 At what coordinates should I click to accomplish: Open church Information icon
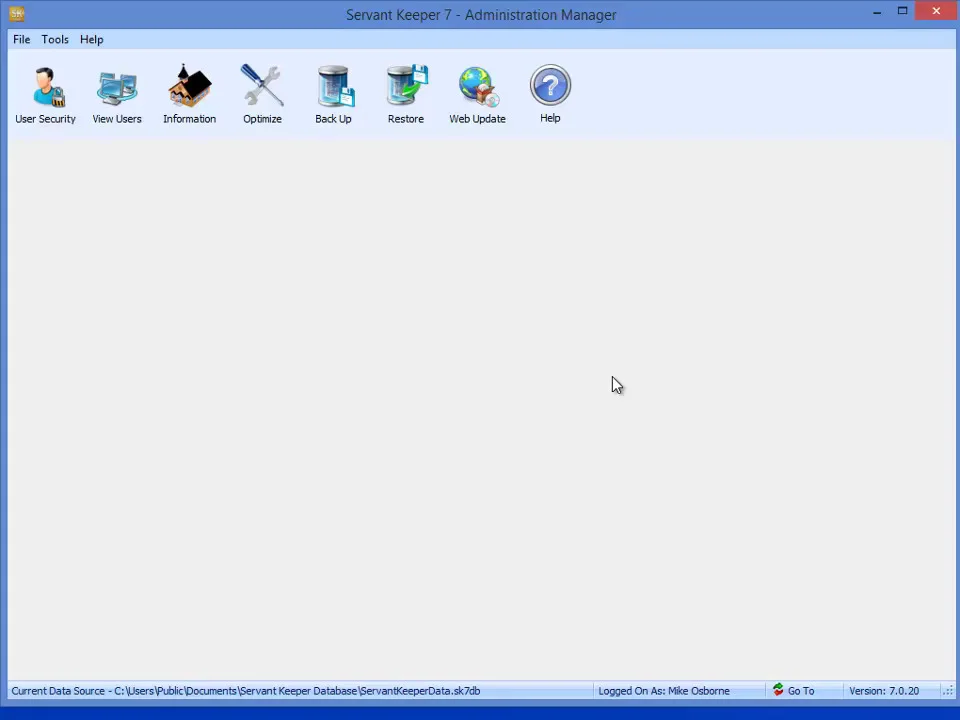point(189,94)
